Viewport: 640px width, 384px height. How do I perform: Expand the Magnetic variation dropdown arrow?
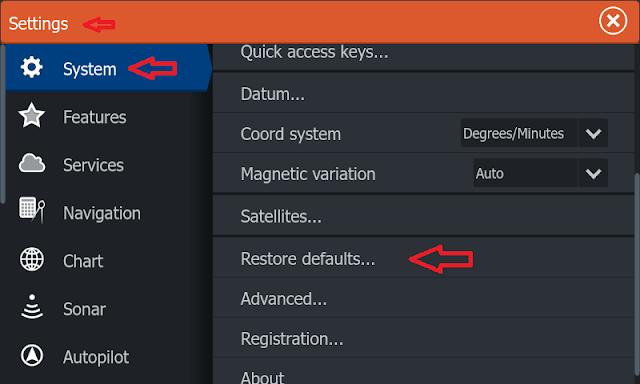tap(593, 173)
